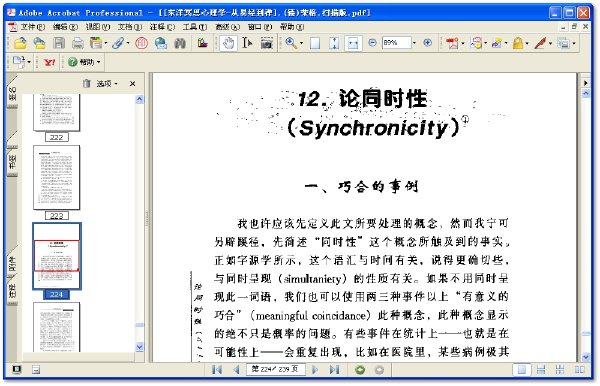Open the 文件 menu

pyautogui.click(x=32, y=27)
